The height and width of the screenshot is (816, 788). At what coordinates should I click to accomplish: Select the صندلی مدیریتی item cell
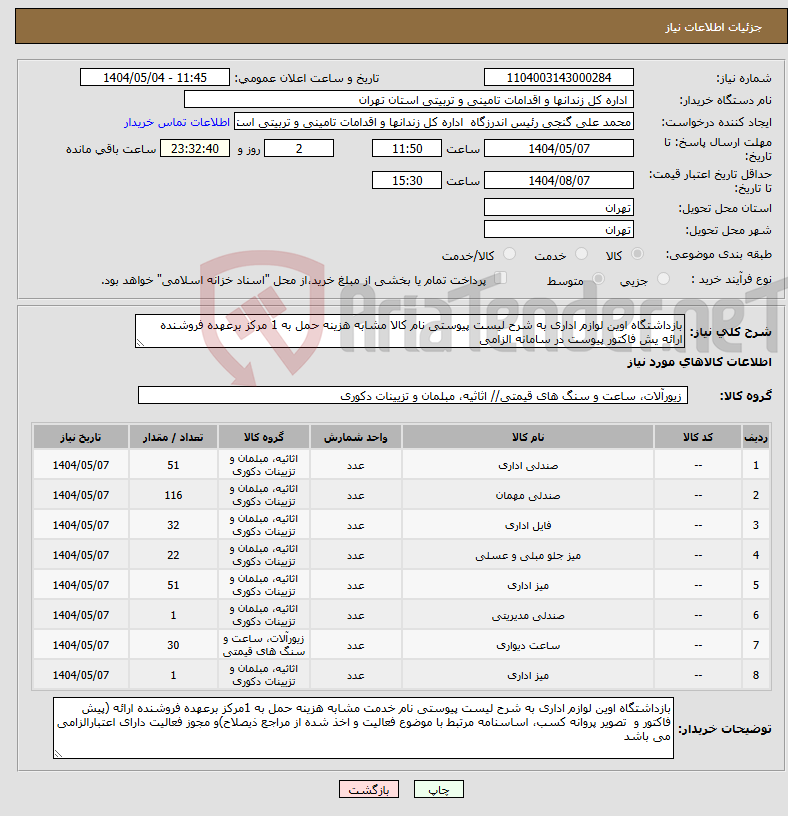pyautogui.click(x=528, y=615)
